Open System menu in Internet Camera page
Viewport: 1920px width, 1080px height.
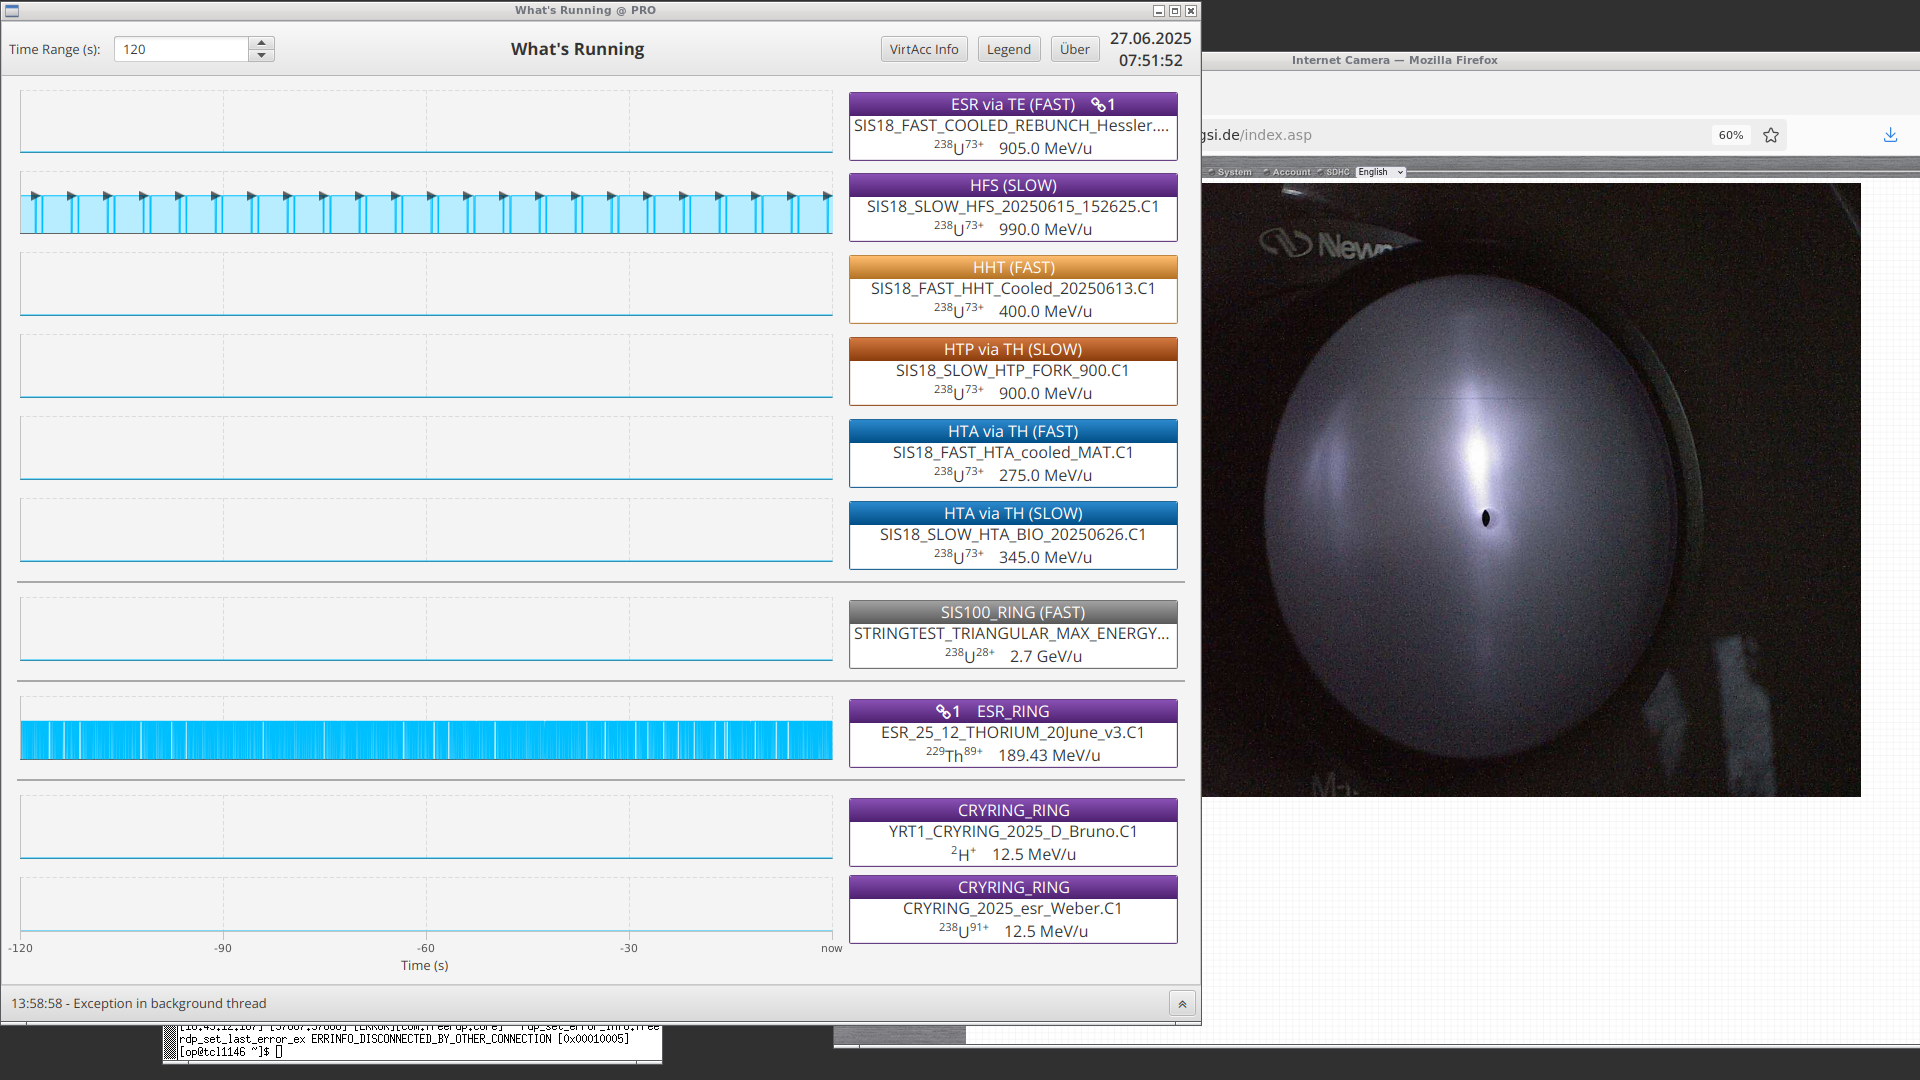pos(1234,172)
